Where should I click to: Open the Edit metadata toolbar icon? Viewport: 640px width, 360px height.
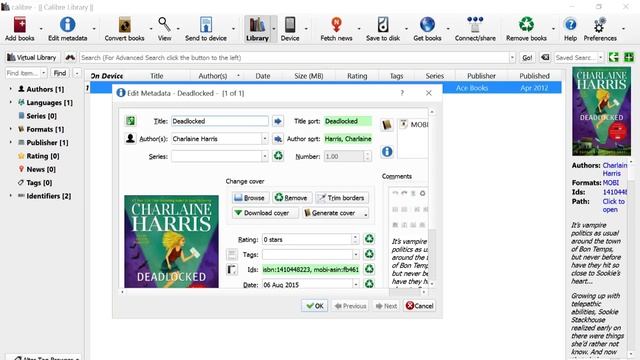67,24
